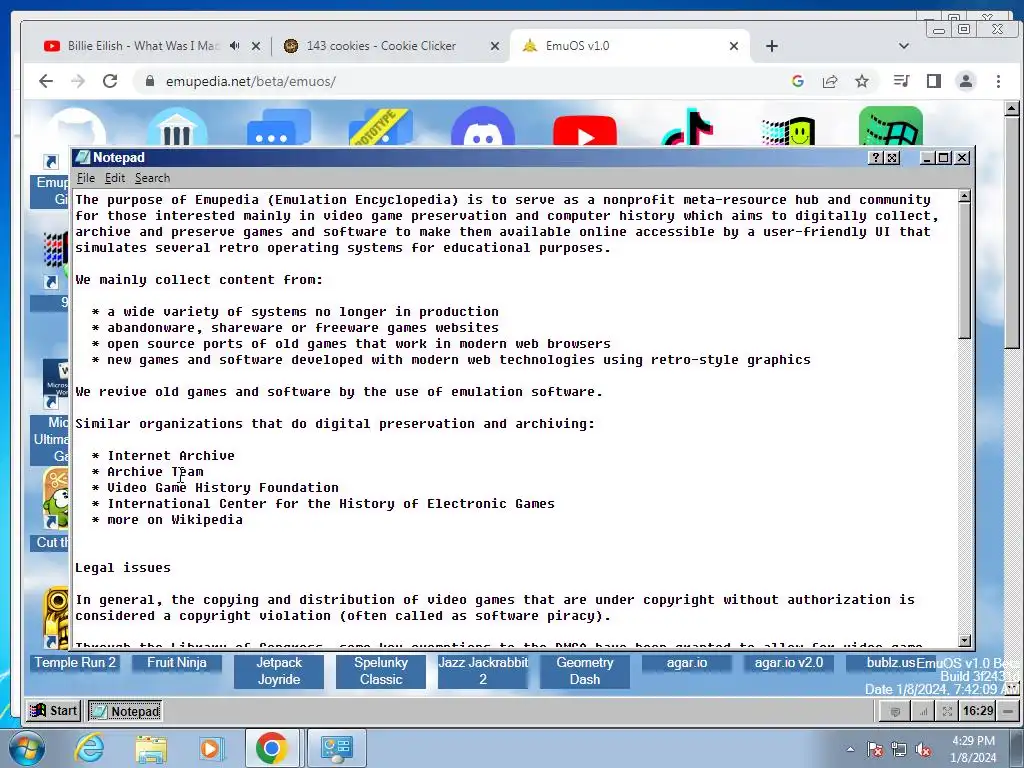Click Notepad button in EmuOS taskbar
This screenshot has width=1024, height=768.
(124, 711)
